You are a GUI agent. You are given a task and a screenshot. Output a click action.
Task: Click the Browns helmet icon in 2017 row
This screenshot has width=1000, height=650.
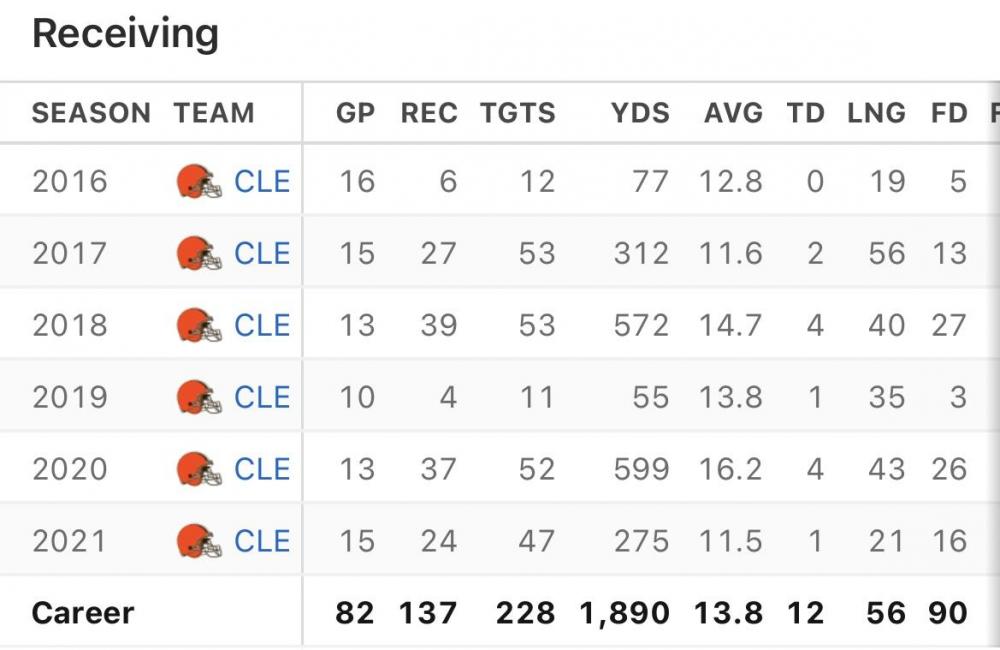click(x=199, y=254)
